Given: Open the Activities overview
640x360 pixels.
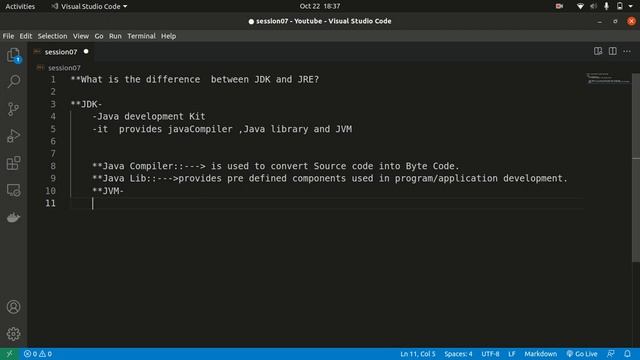Looking at the screenshot, I should click(20, 6).
